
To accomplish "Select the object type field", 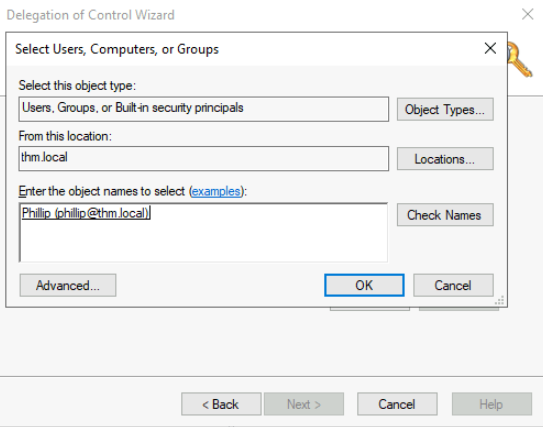I will tap(204, 109).
